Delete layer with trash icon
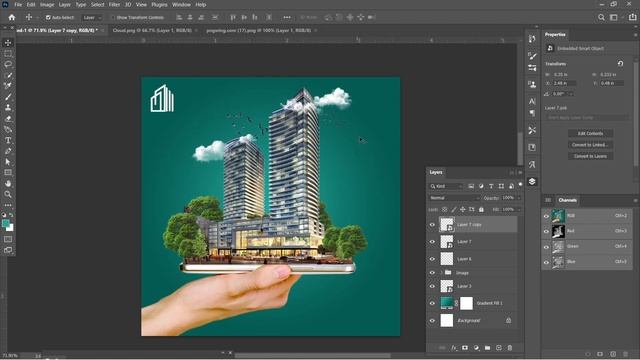 (x=510, y=348)
